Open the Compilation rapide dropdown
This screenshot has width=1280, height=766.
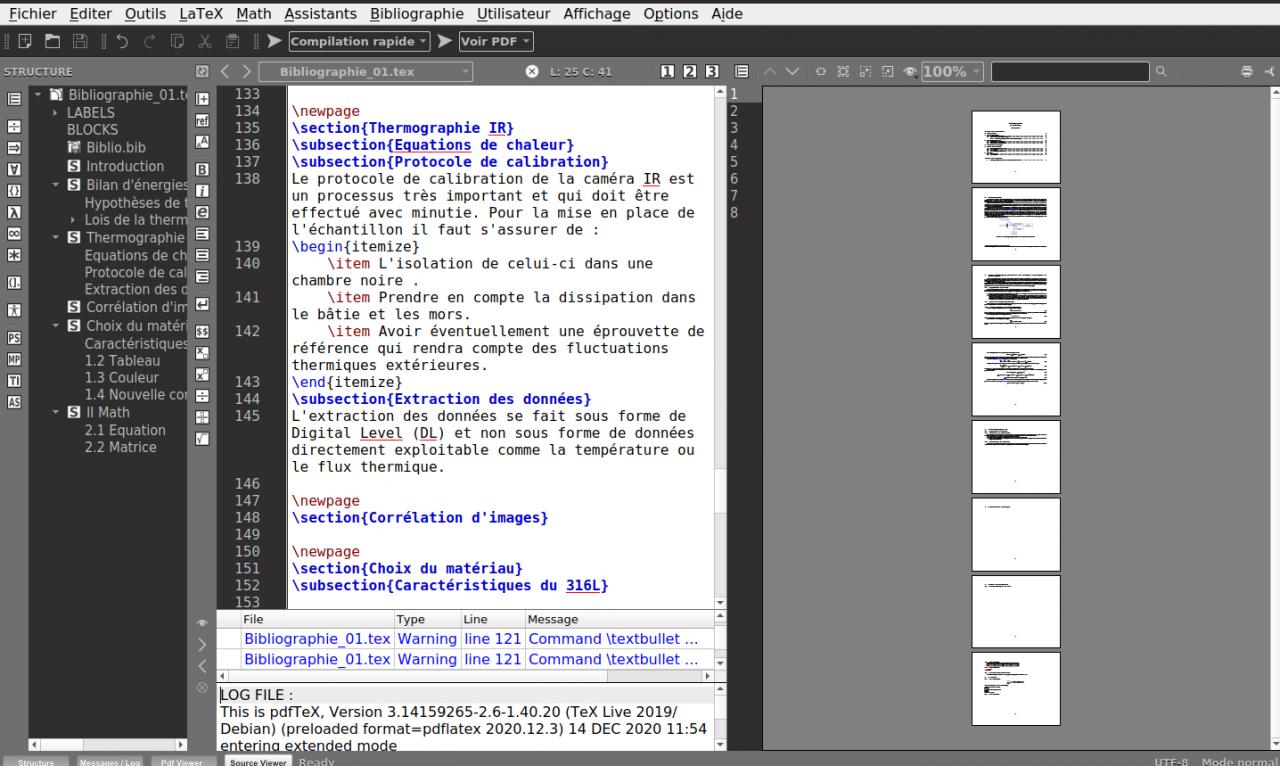click(424, 42)
